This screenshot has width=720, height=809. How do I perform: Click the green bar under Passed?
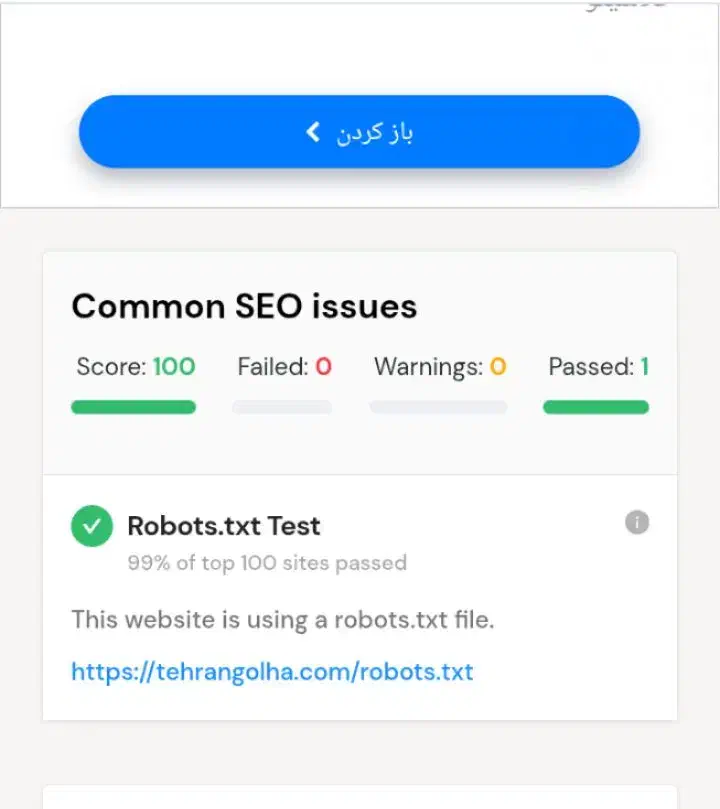(x=596, y=407)
